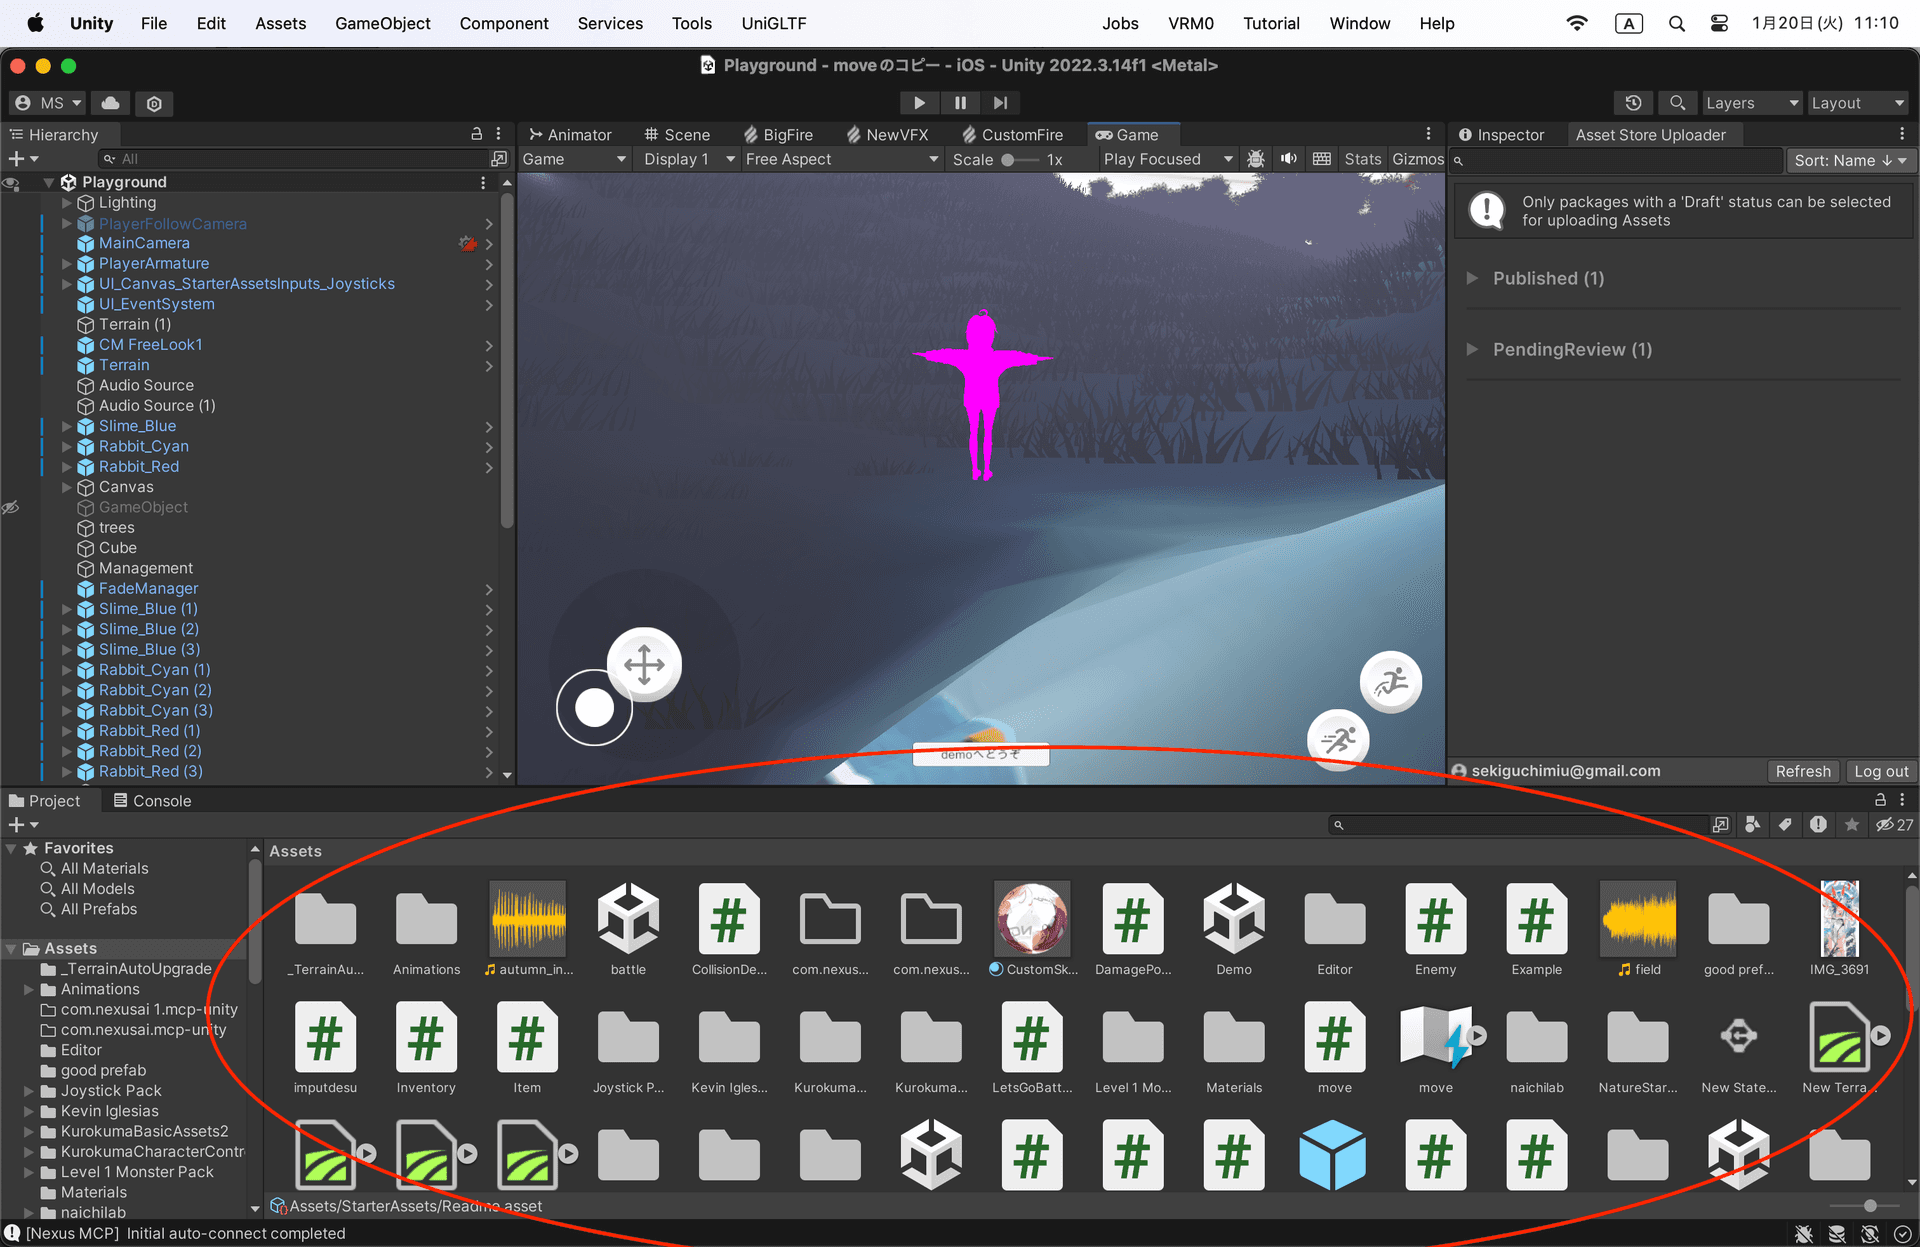Open the Layers dropdown
This screenshot has height=1247, width=1920.
pyautogui.click(x=1751, y=103)
